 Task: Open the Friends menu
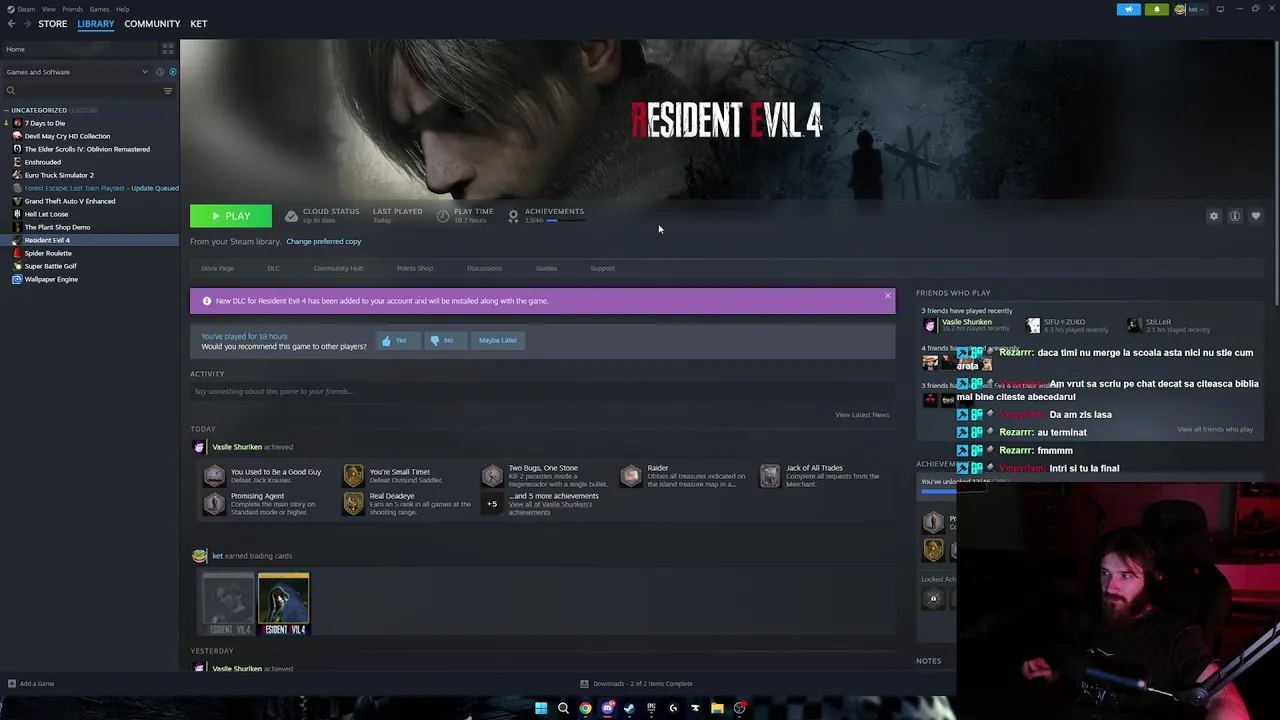coord(72,9)
